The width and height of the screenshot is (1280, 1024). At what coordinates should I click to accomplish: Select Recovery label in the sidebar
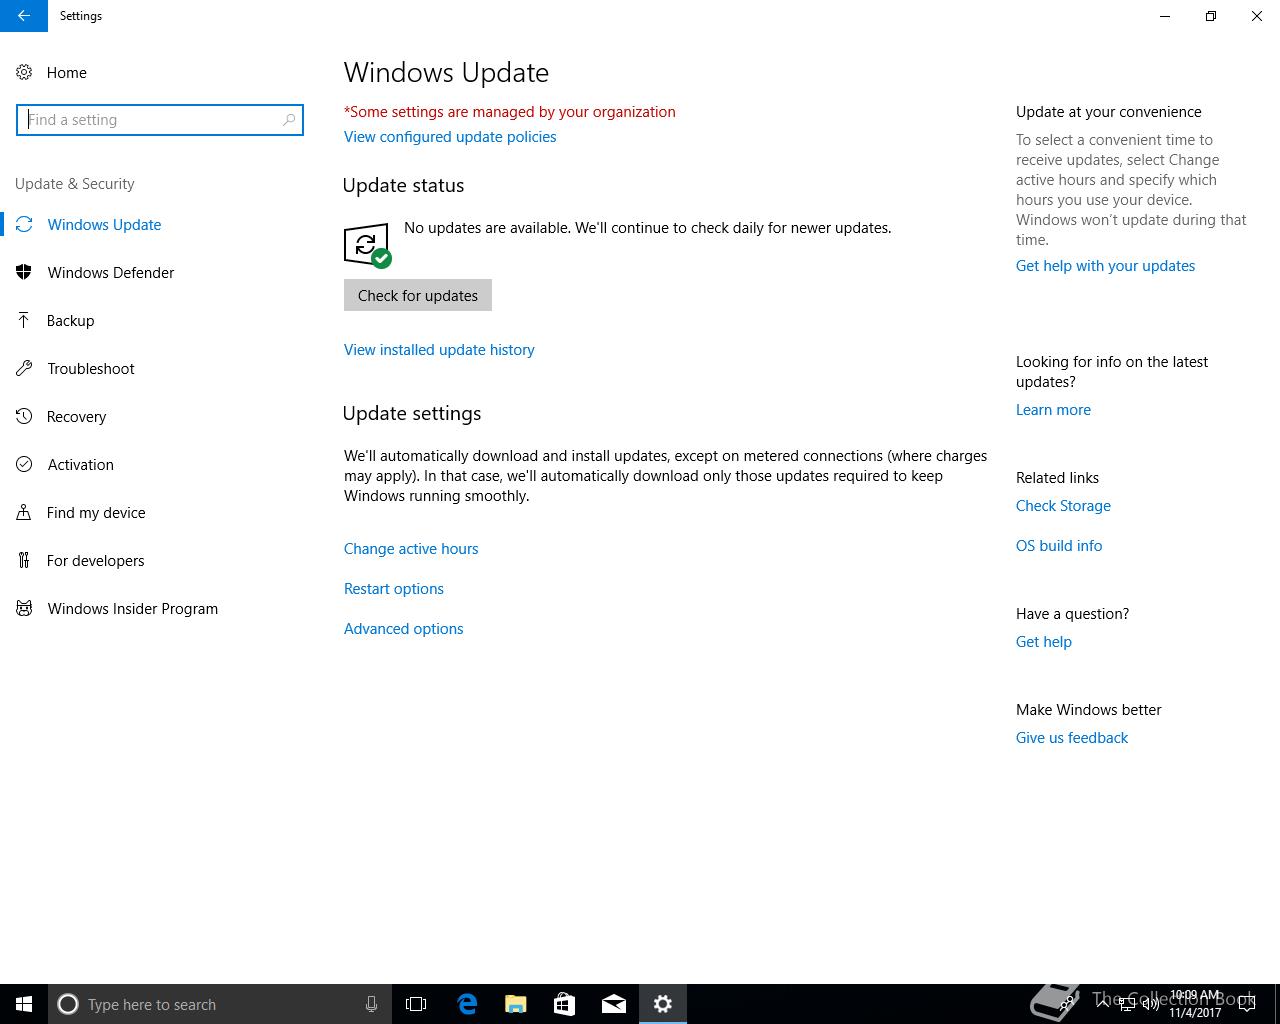(x=76, y=417)
